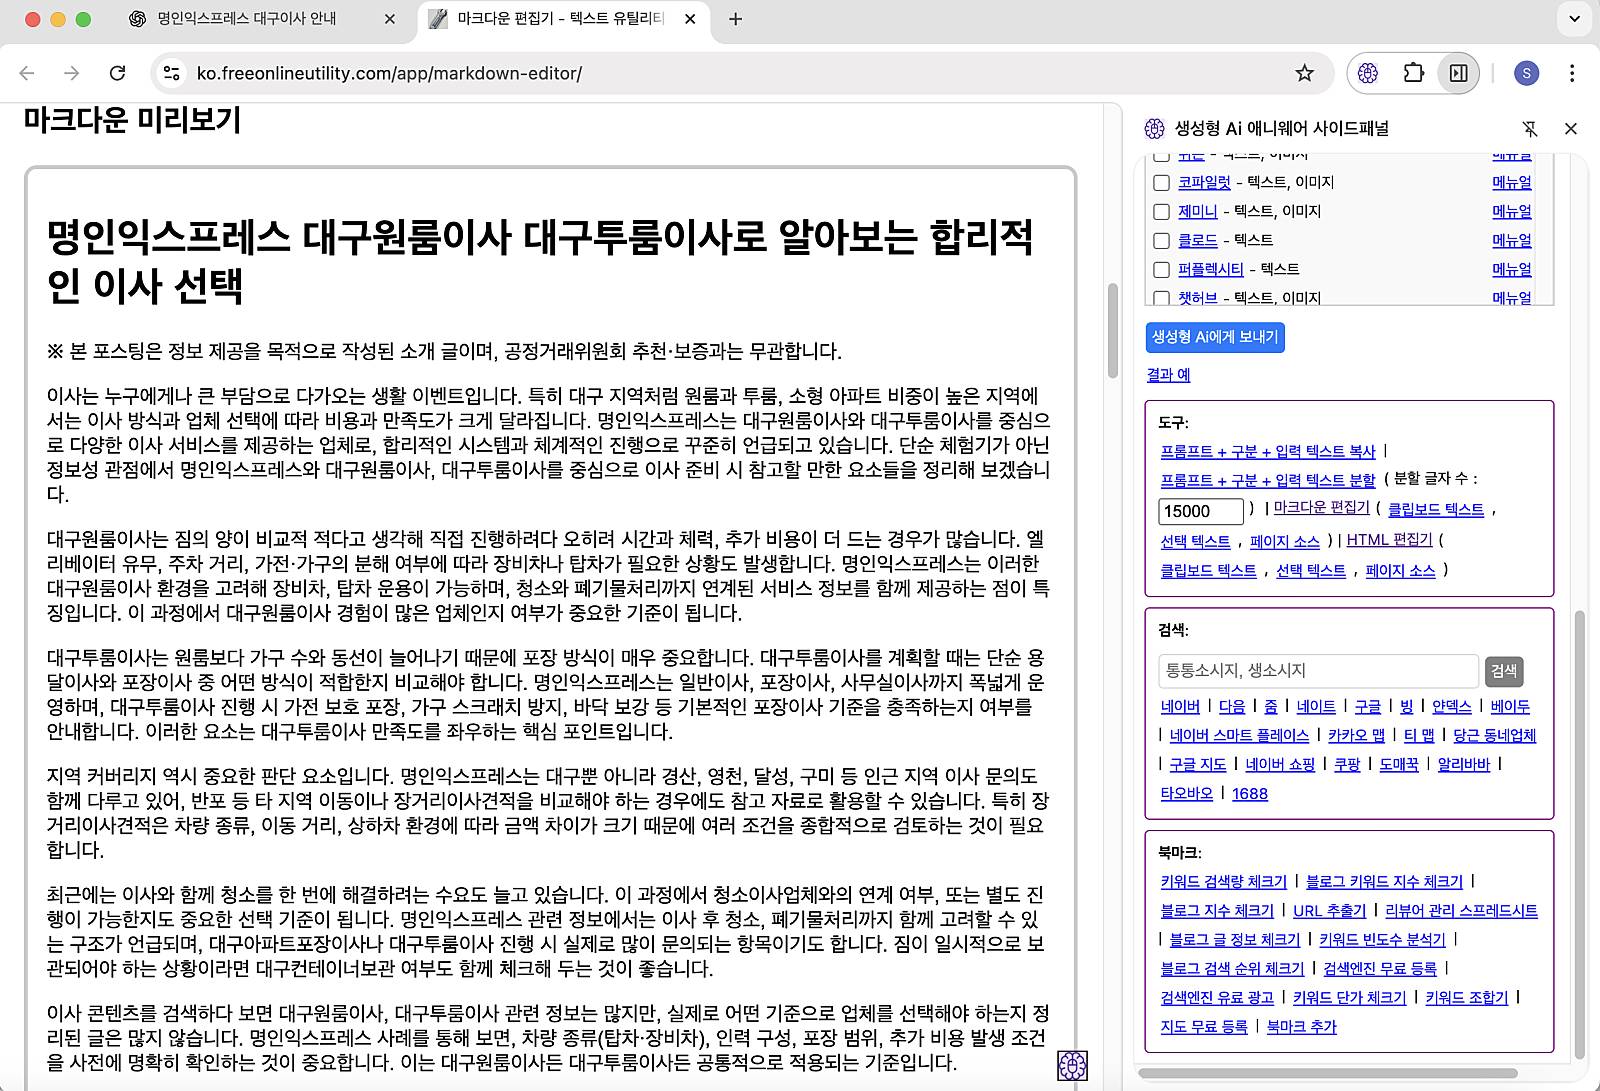Click the browser reload page icon
Screen dimensions: 1600x1091
tap(117, 73)
